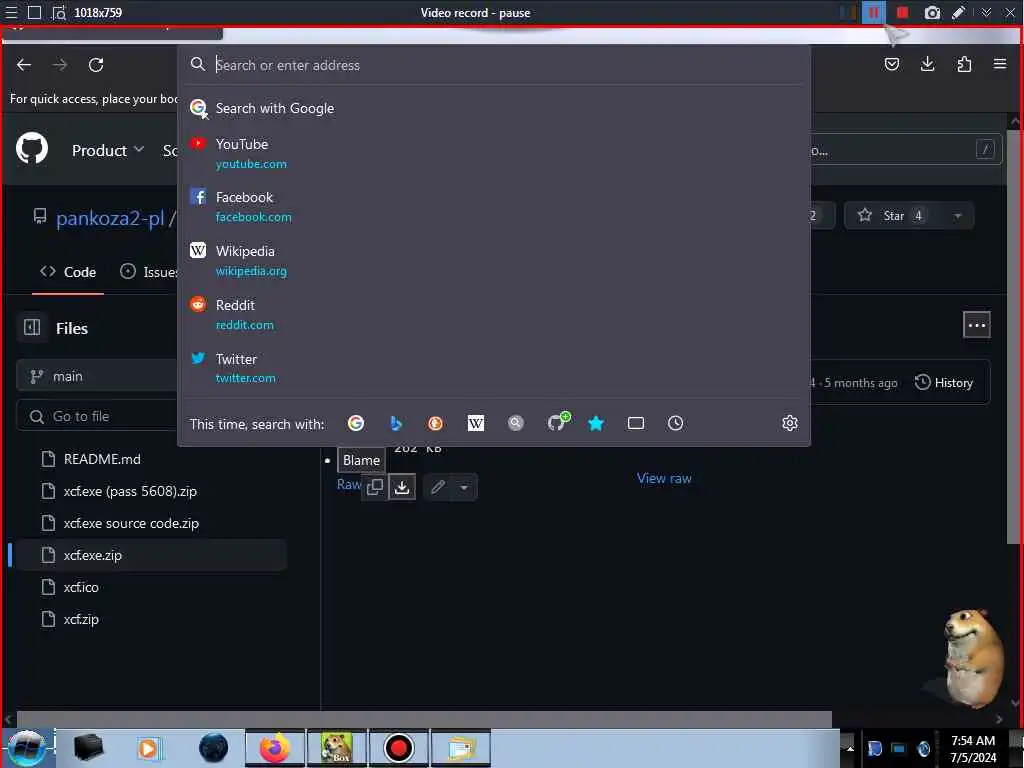The image size is (1024, 768).
Task: Pause recording in the video recorder bar
Action: point(874,12)
